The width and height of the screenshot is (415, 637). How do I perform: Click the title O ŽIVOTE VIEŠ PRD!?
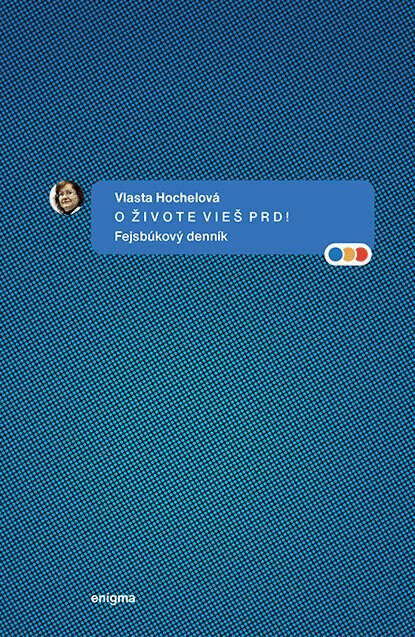click(x=202, y=216)
